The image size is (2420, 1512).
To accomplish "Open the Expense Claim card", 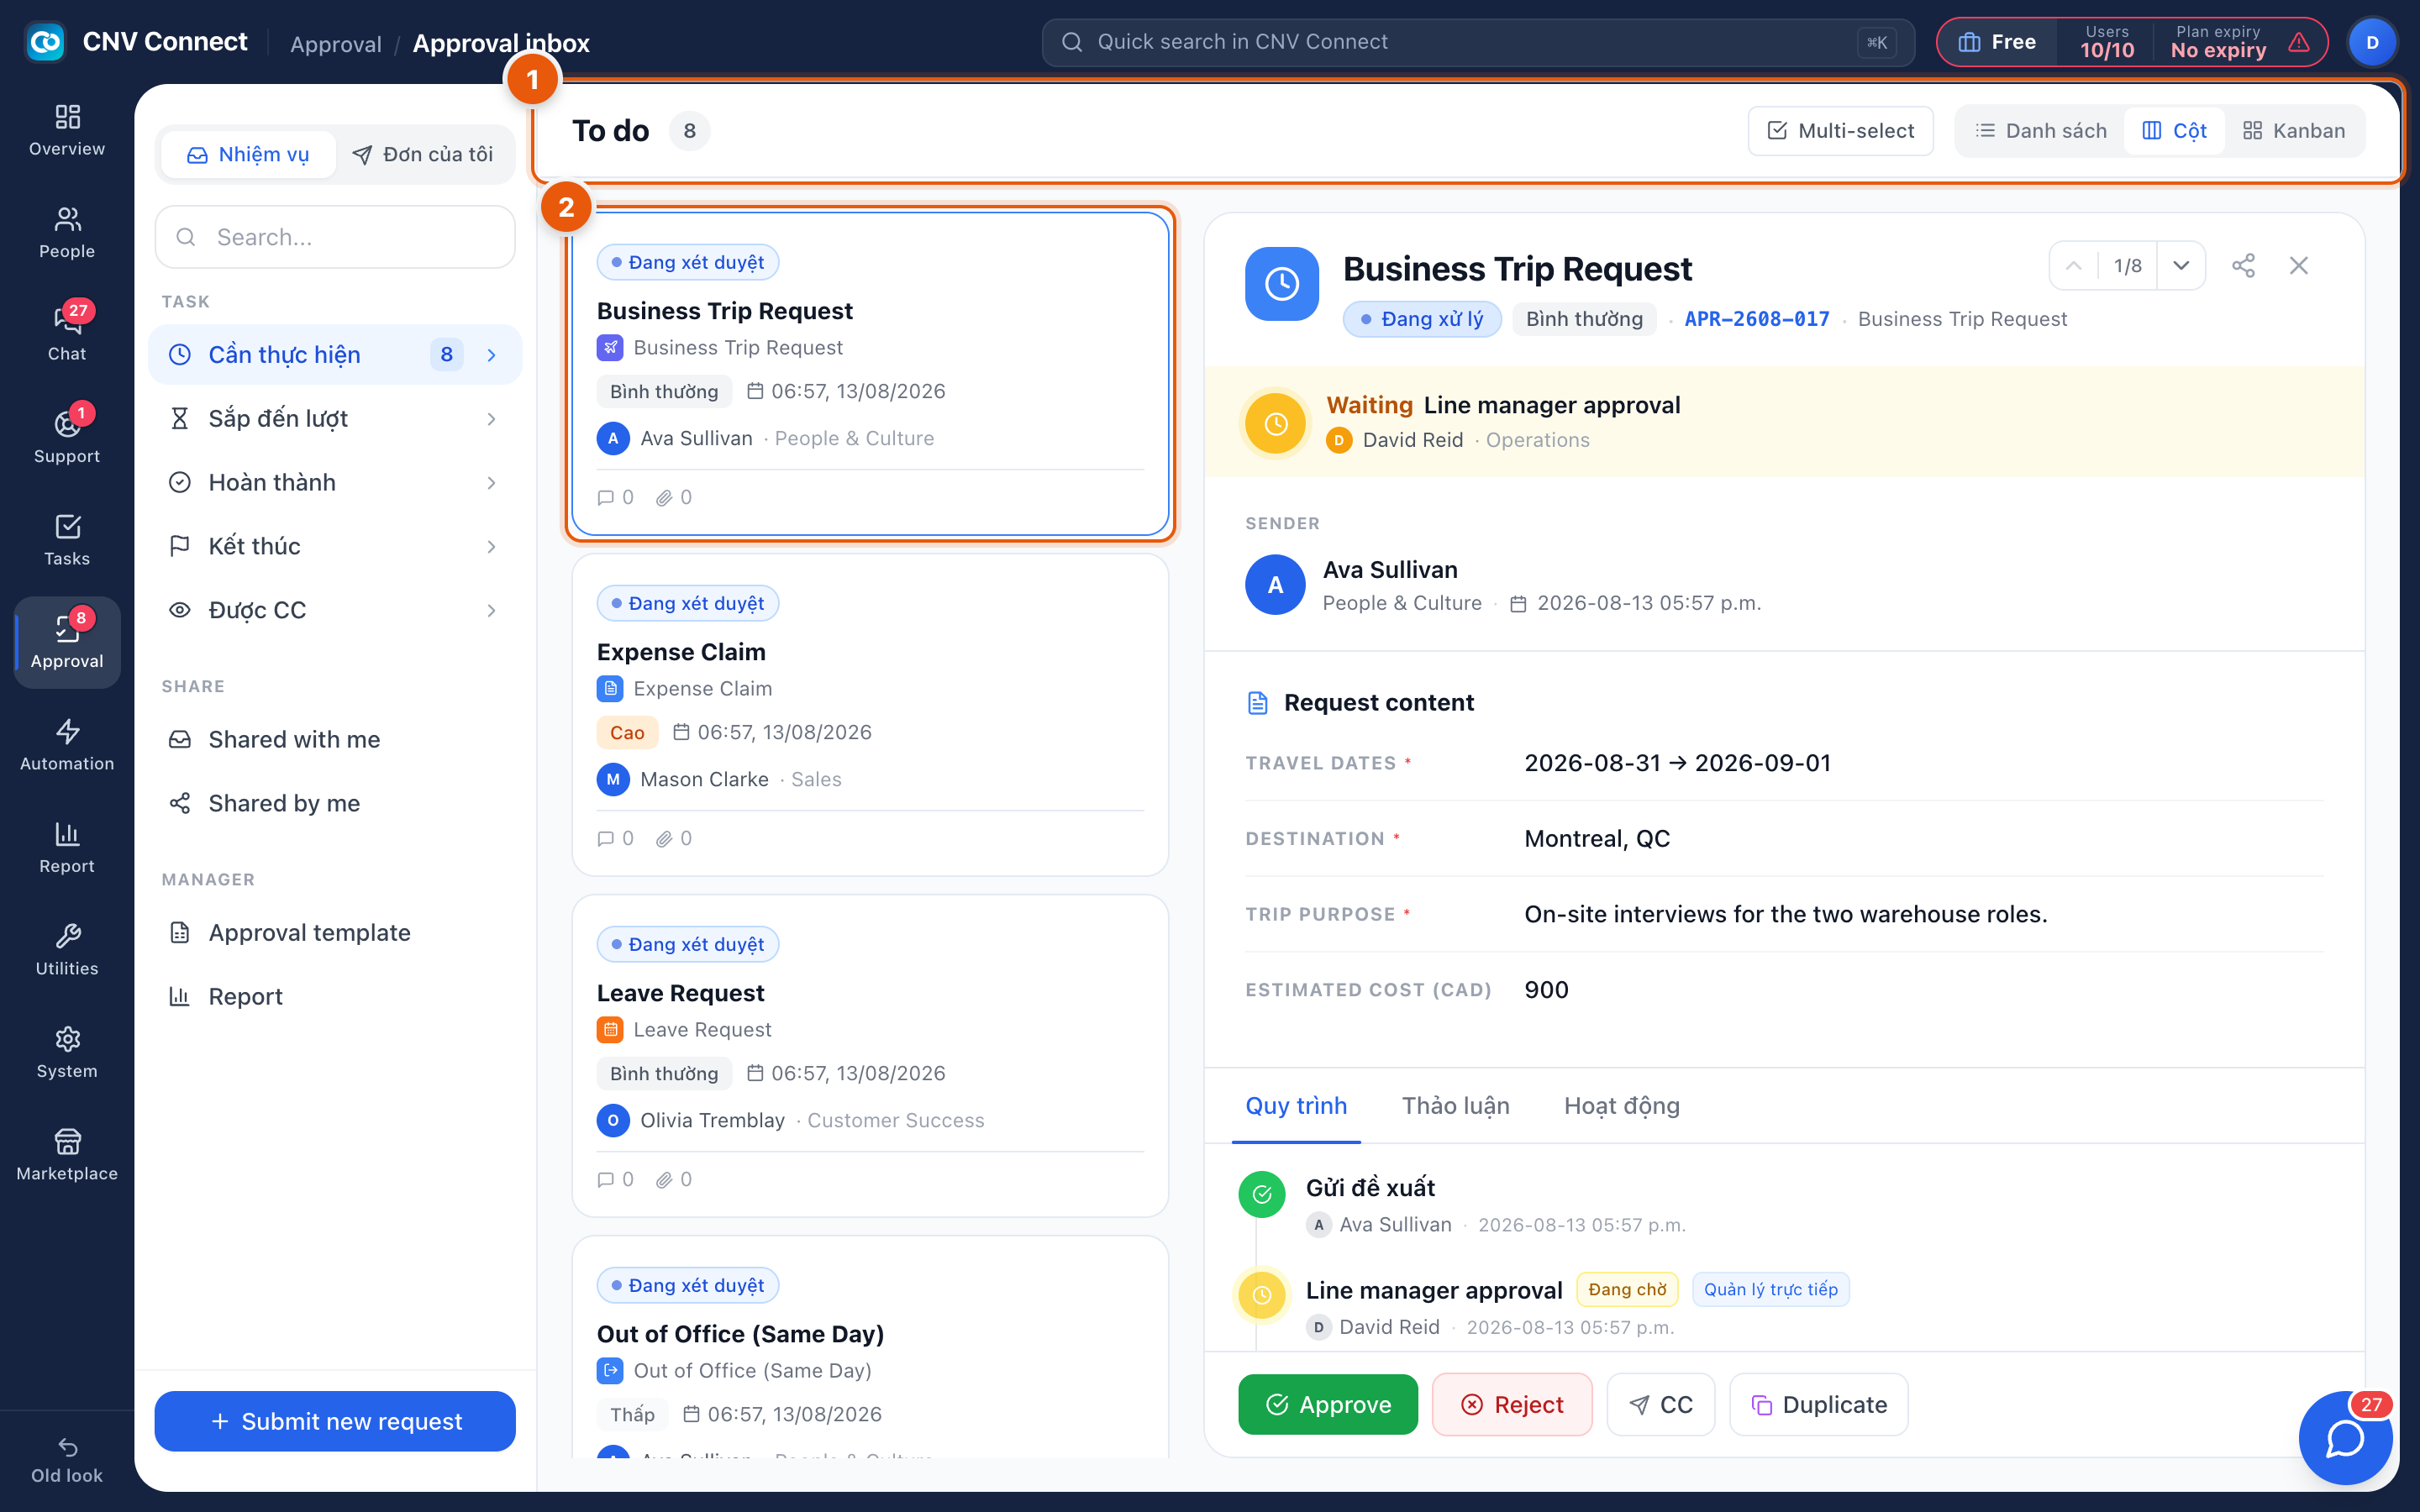I will point(870,715).
